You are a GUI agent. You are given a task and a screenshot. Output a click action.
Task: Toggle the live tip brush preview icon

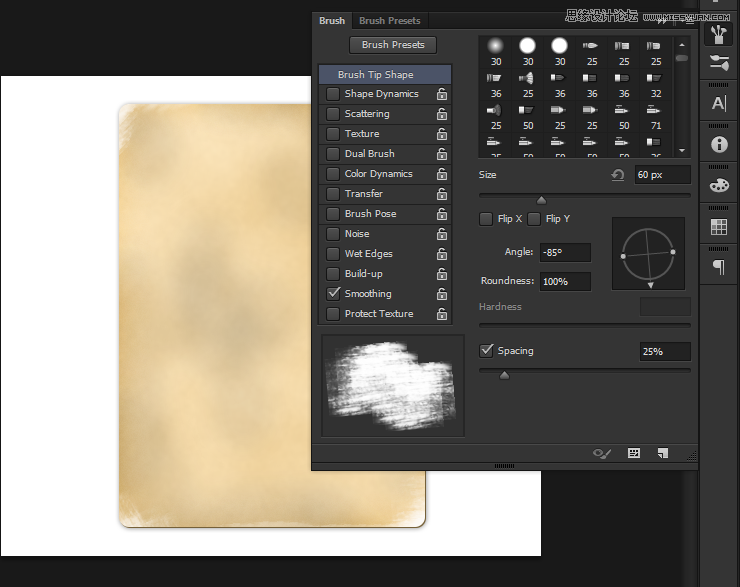coord(602,453)
